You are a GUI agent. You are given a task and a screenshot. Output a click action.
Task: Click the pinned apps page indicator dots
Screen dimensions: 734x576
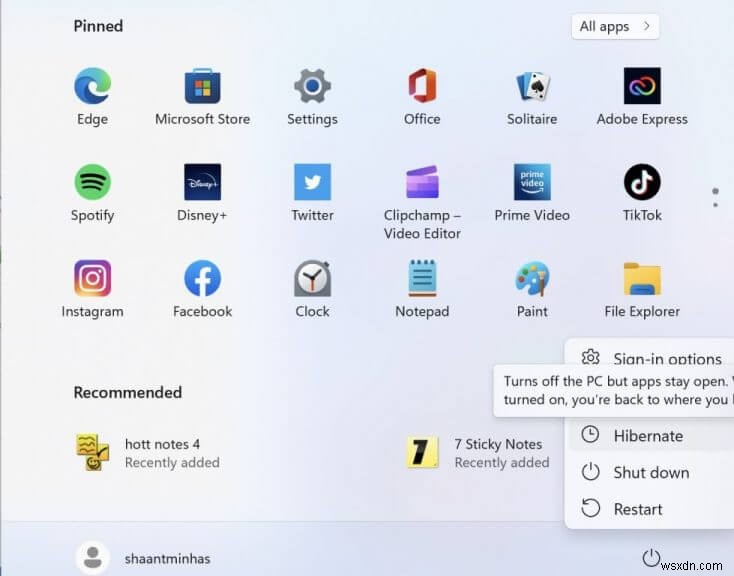pyautogui.click(x=715, y=198)
